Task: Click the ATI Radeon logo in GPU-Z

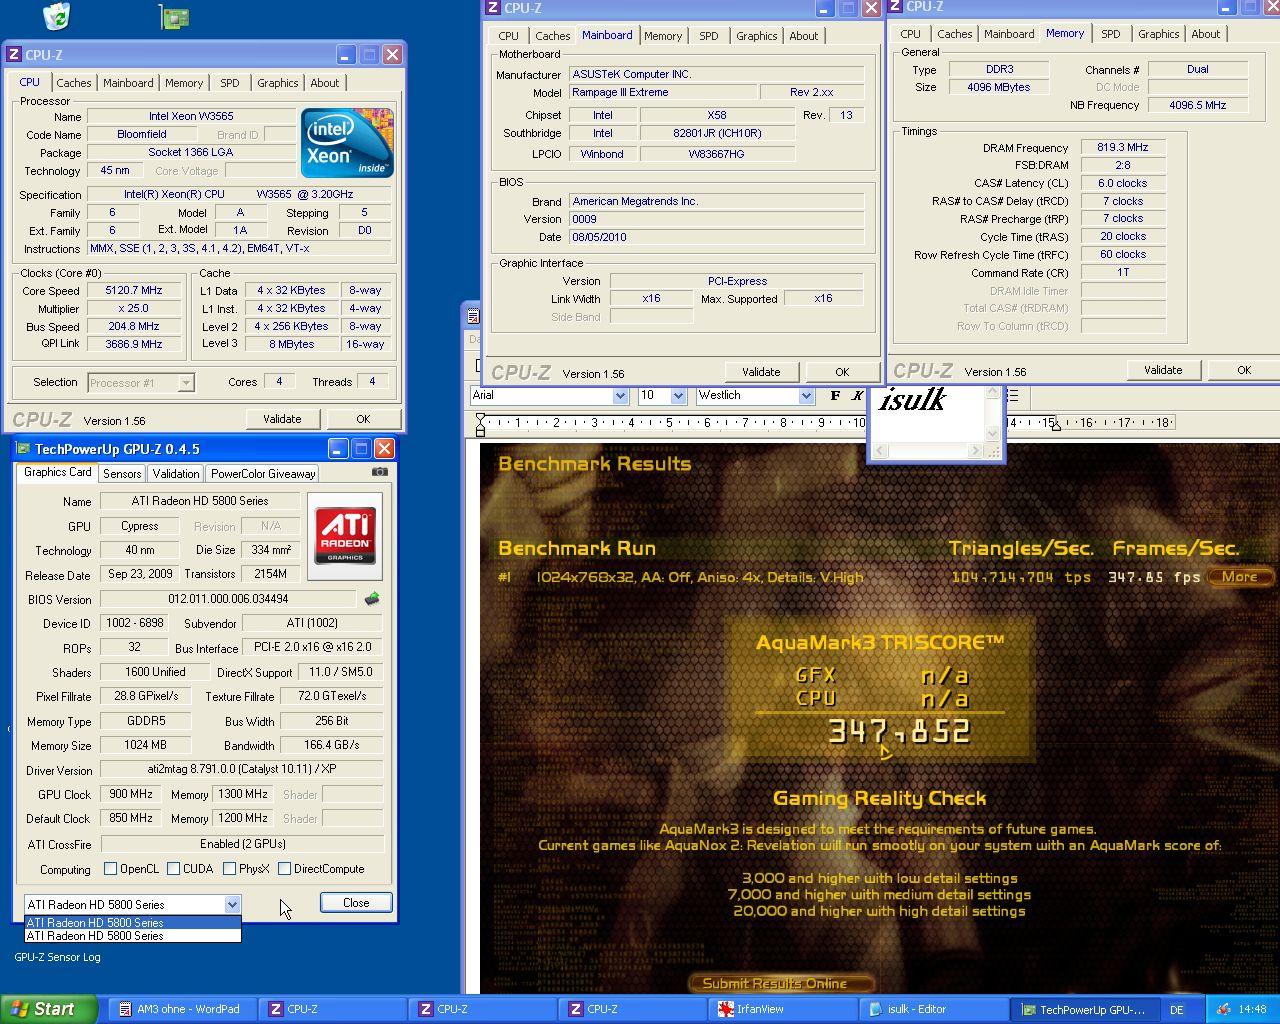Action: pyautogui.click(x=345, y=536)
